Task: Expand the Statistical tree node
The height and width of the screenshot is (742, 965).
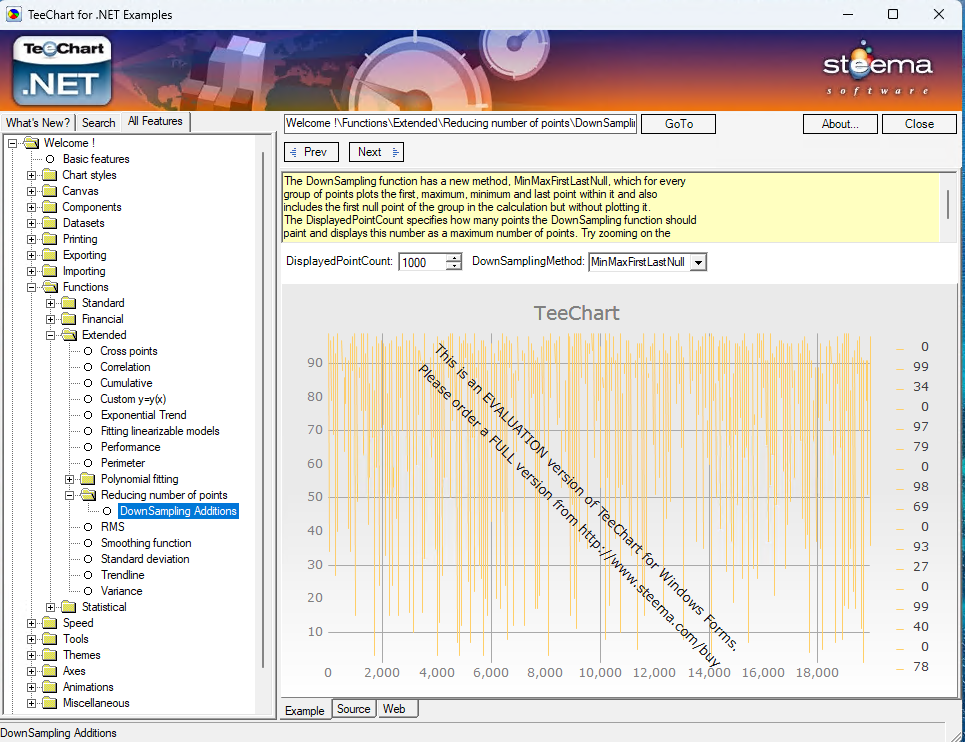Action: coord(50,607)
